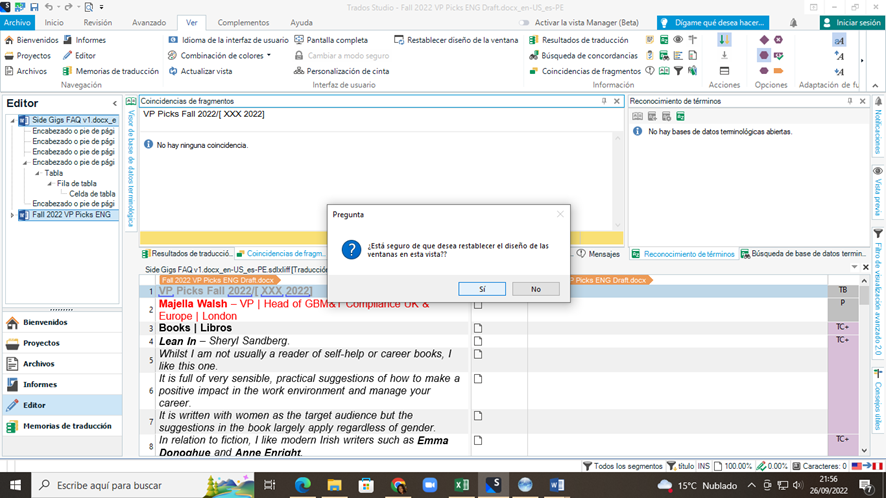Open the Avanzado ribbon tab
Image resolution: width=886 pixels, height=498 pixels.
click(149, 23)
